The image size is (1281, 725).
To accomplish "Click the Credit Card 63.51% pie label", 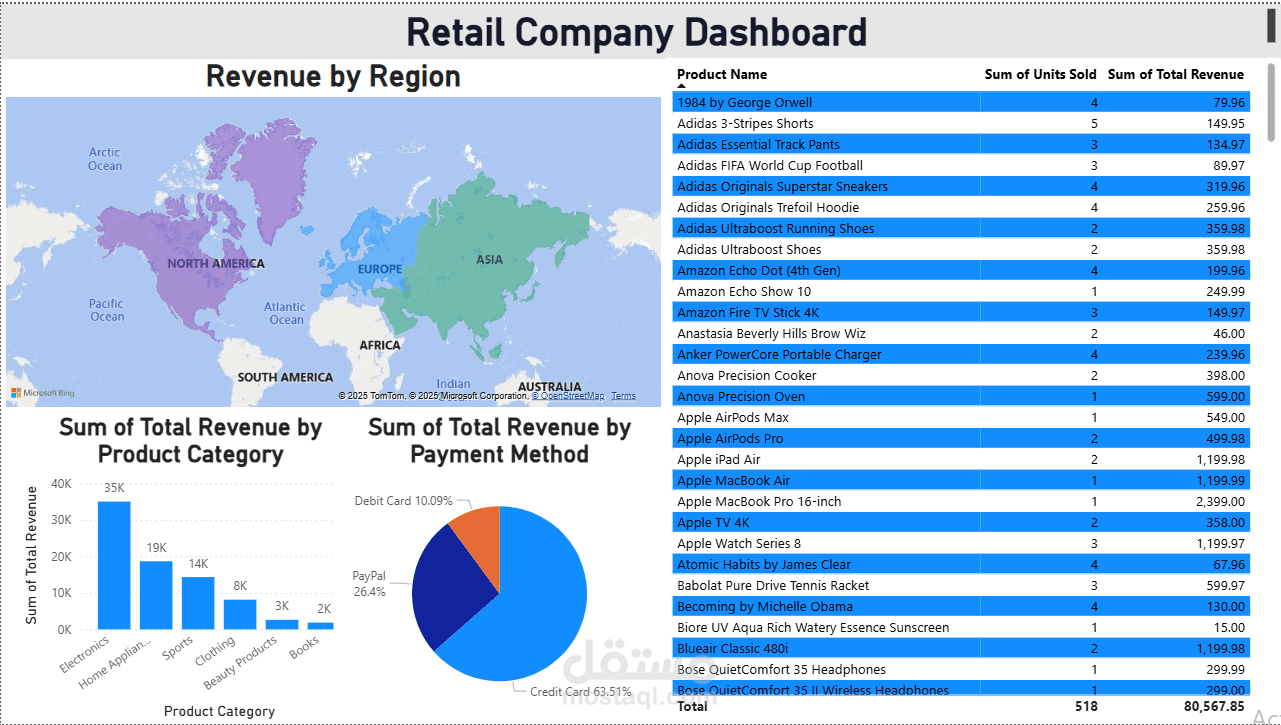I will pos(581,691).
